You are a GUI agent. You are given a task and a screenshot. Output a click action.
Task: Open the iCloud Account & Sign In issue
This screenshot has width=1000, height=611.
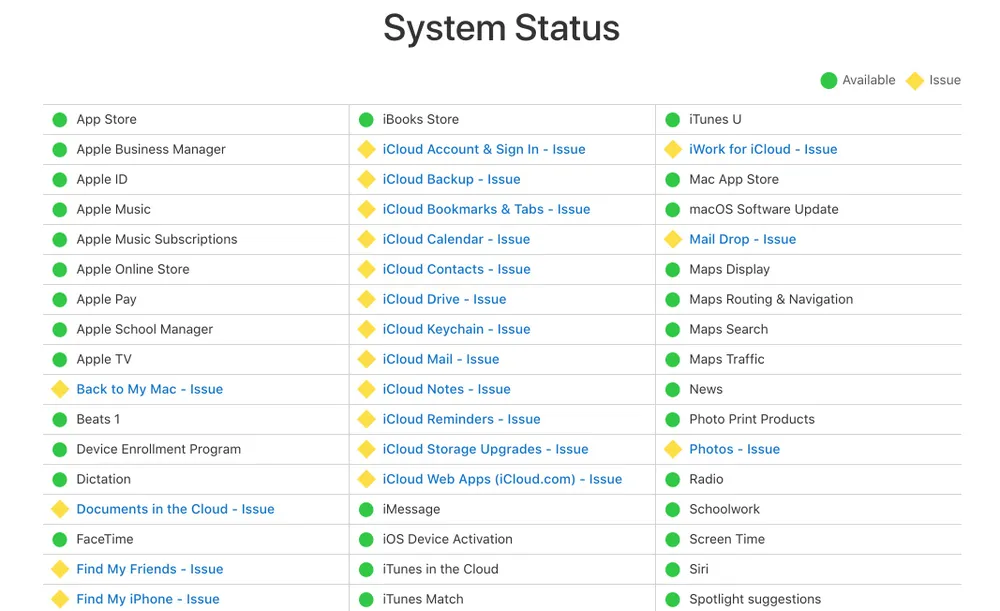[x=484, y=149]
